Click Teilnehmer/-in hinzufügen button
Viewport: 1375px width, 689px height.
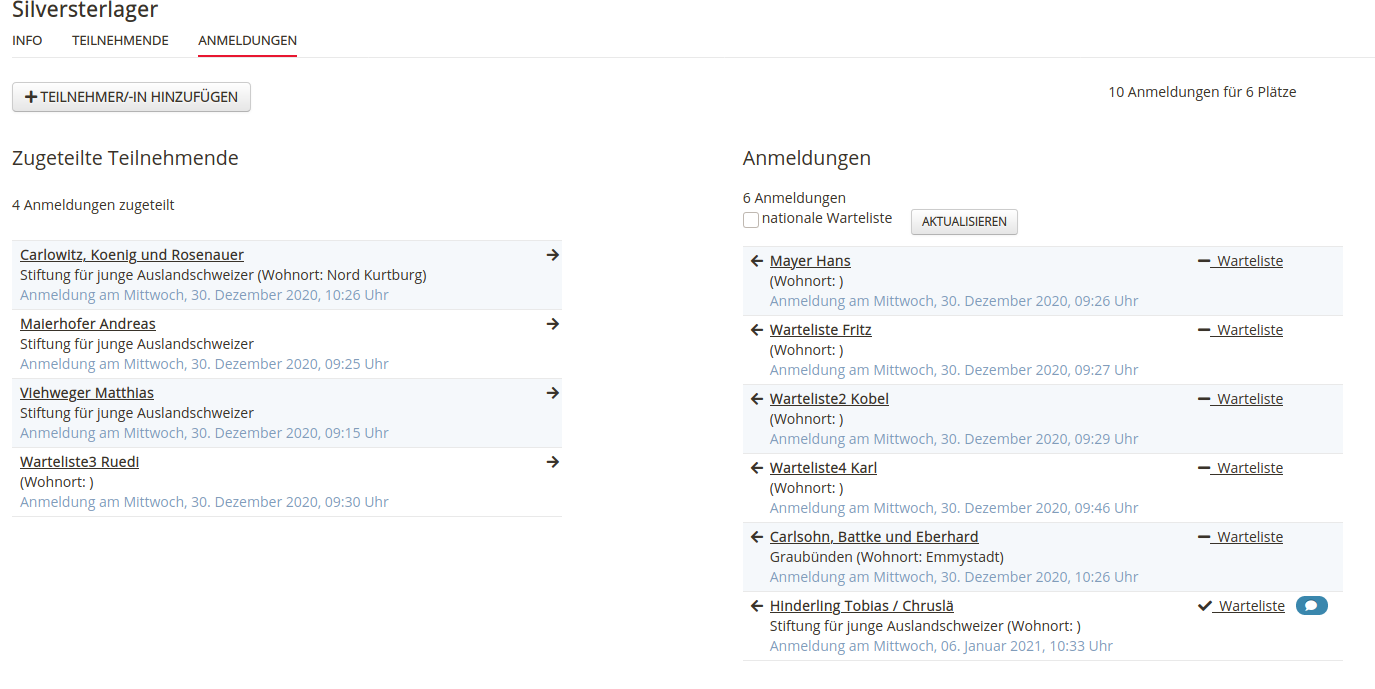tap(131, 97)
